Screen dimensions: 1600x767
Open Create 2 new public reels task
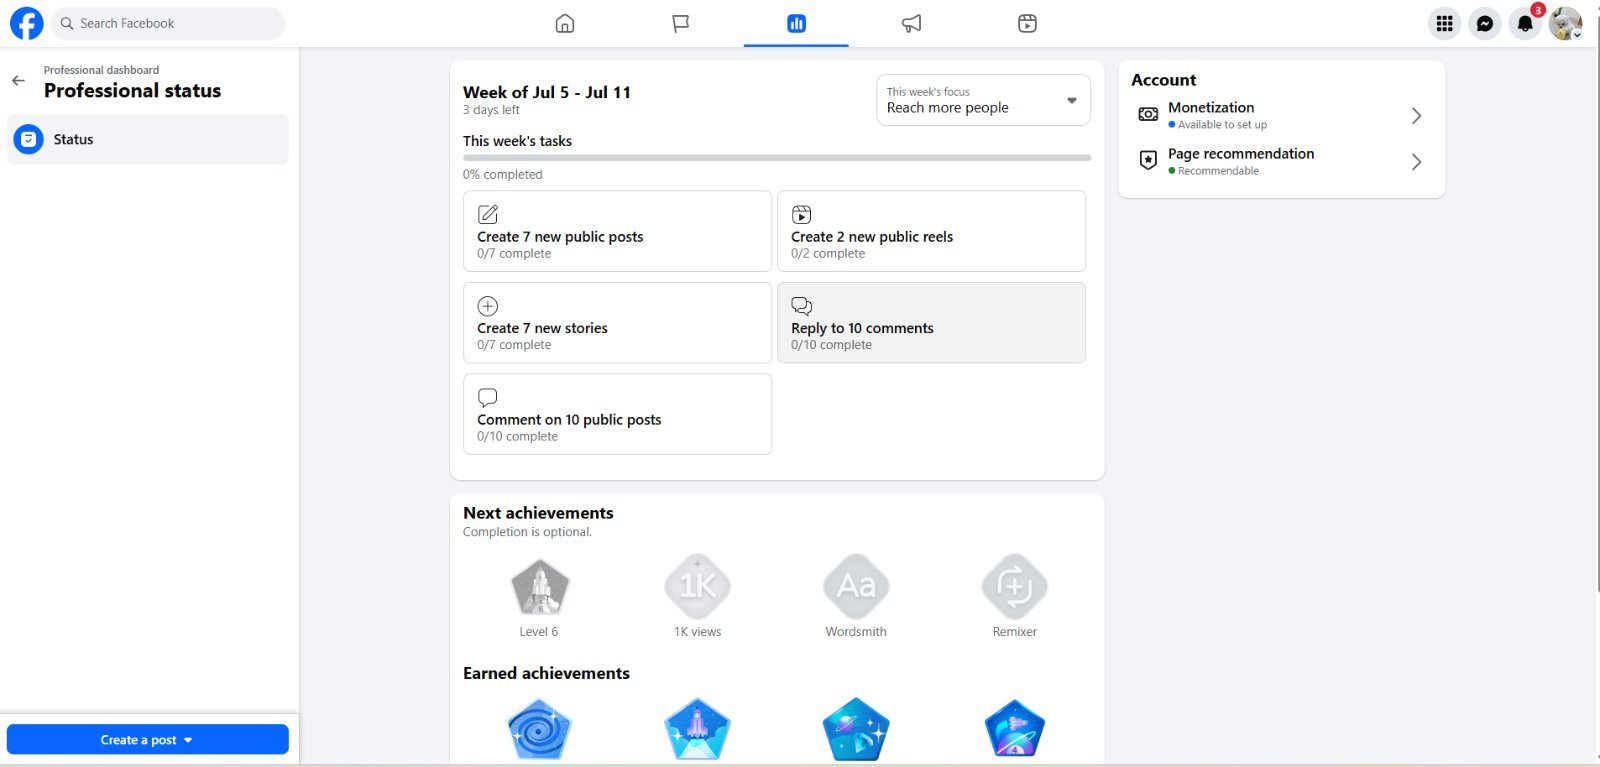pyautogui.click(x=931, y=231)
